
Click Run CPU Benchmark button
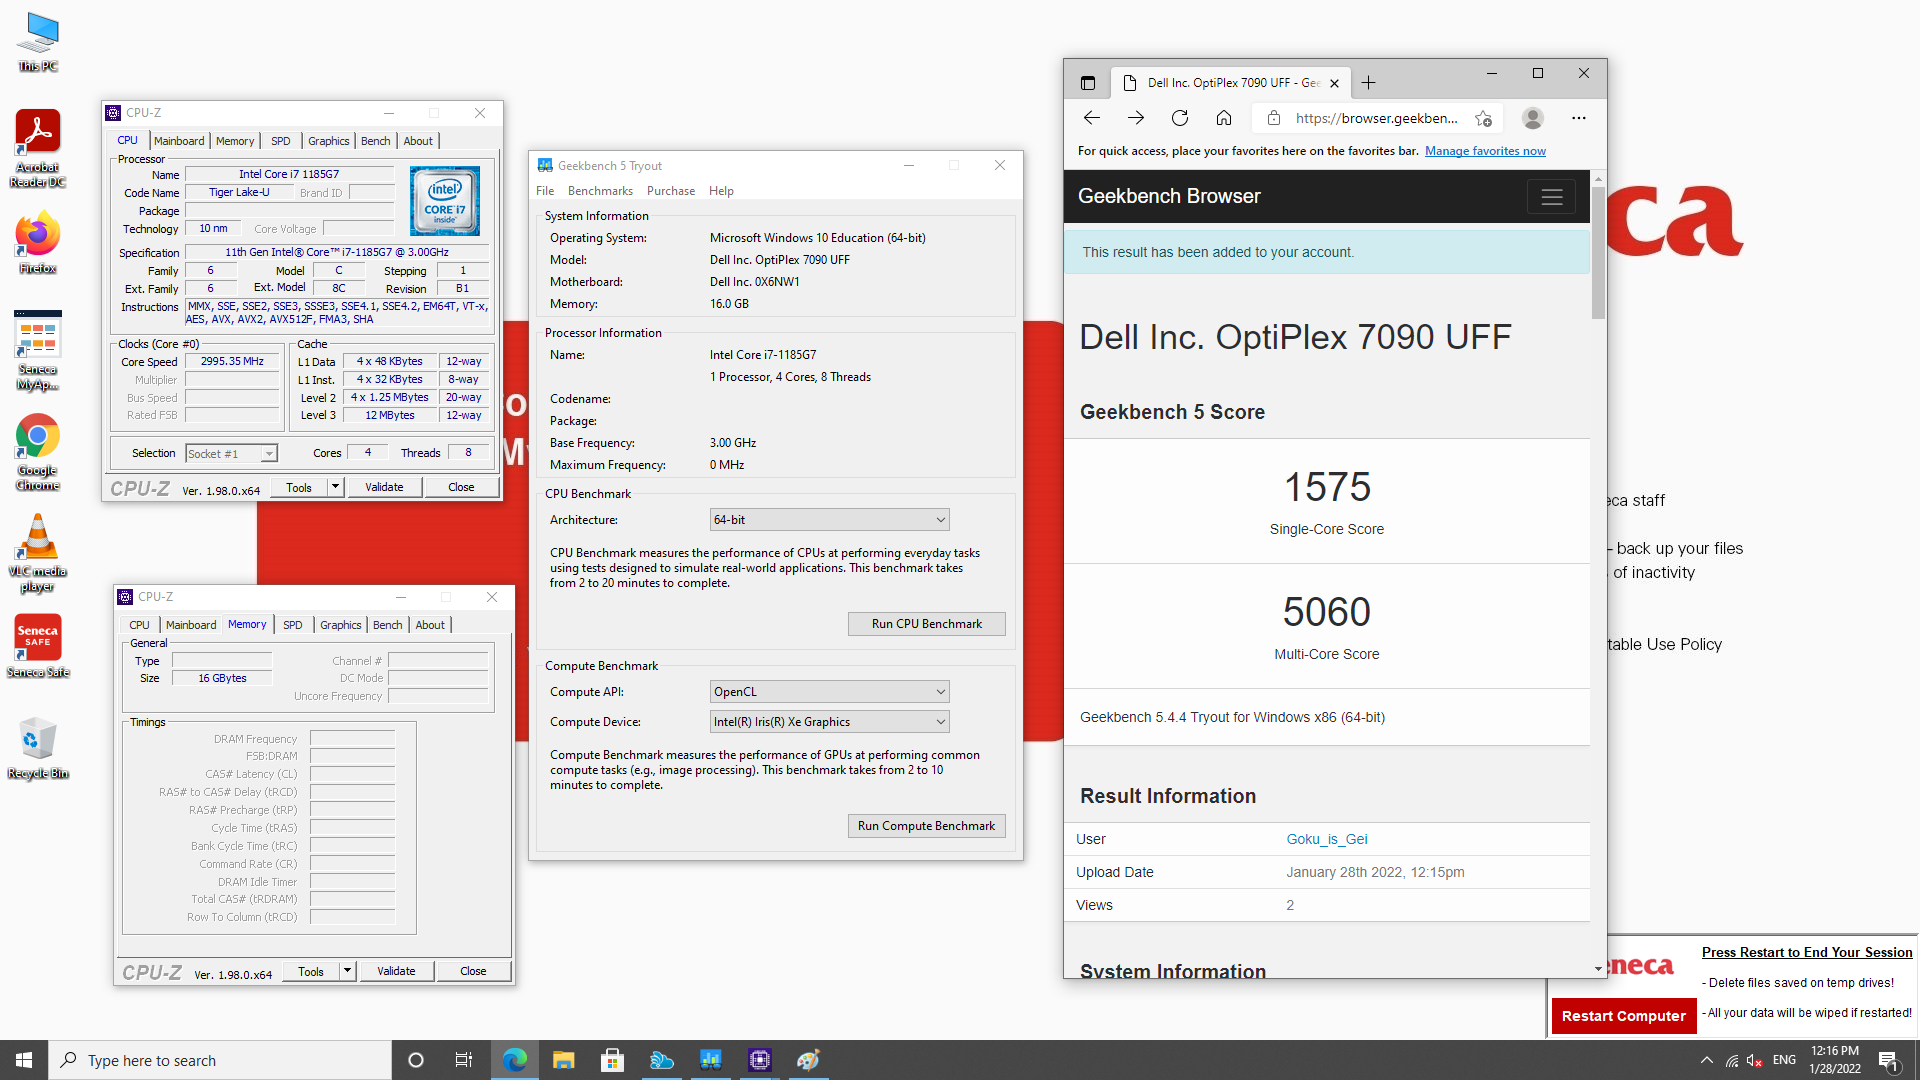click(926, 624)
